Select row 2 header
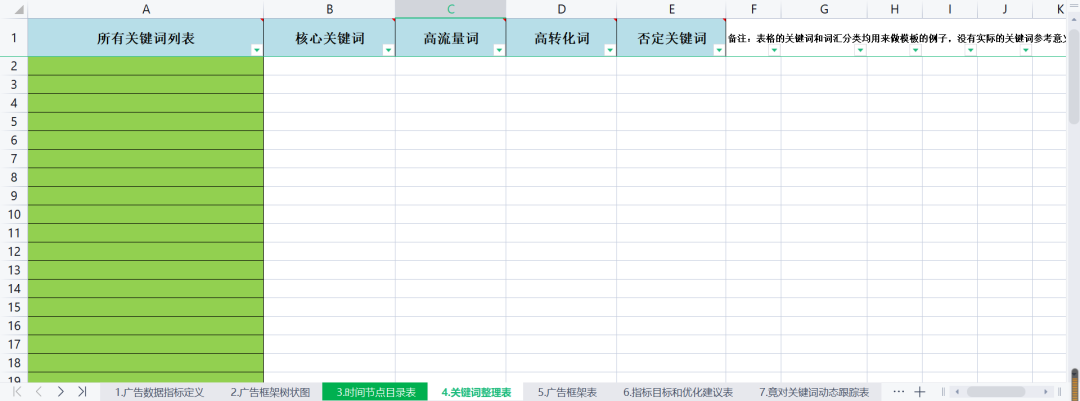 pos(14,66)
